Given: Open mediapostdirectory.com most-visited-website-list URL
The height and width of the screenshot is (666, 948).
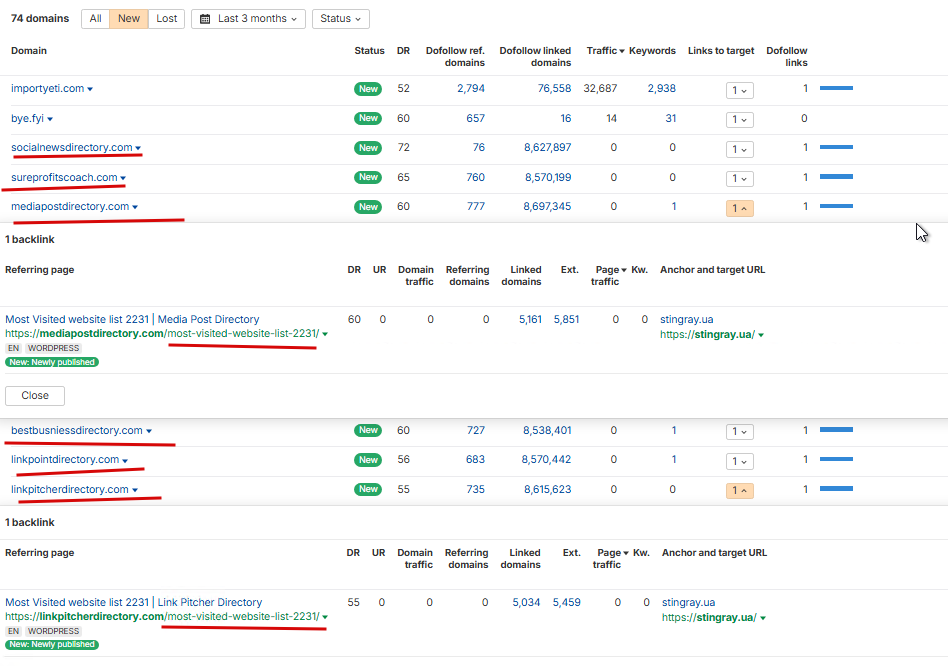Looking at the screenshot, I should pyautogui.click(x=162, y=334).
